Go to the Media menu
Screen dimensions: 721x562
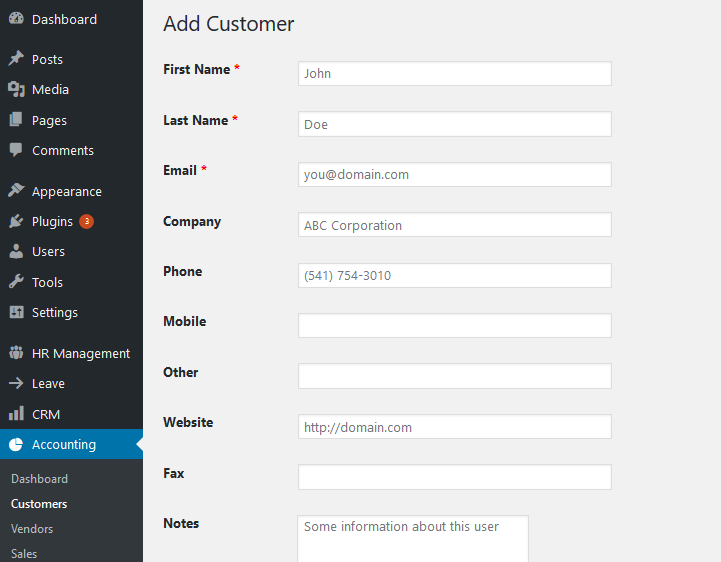pos(71,90)
